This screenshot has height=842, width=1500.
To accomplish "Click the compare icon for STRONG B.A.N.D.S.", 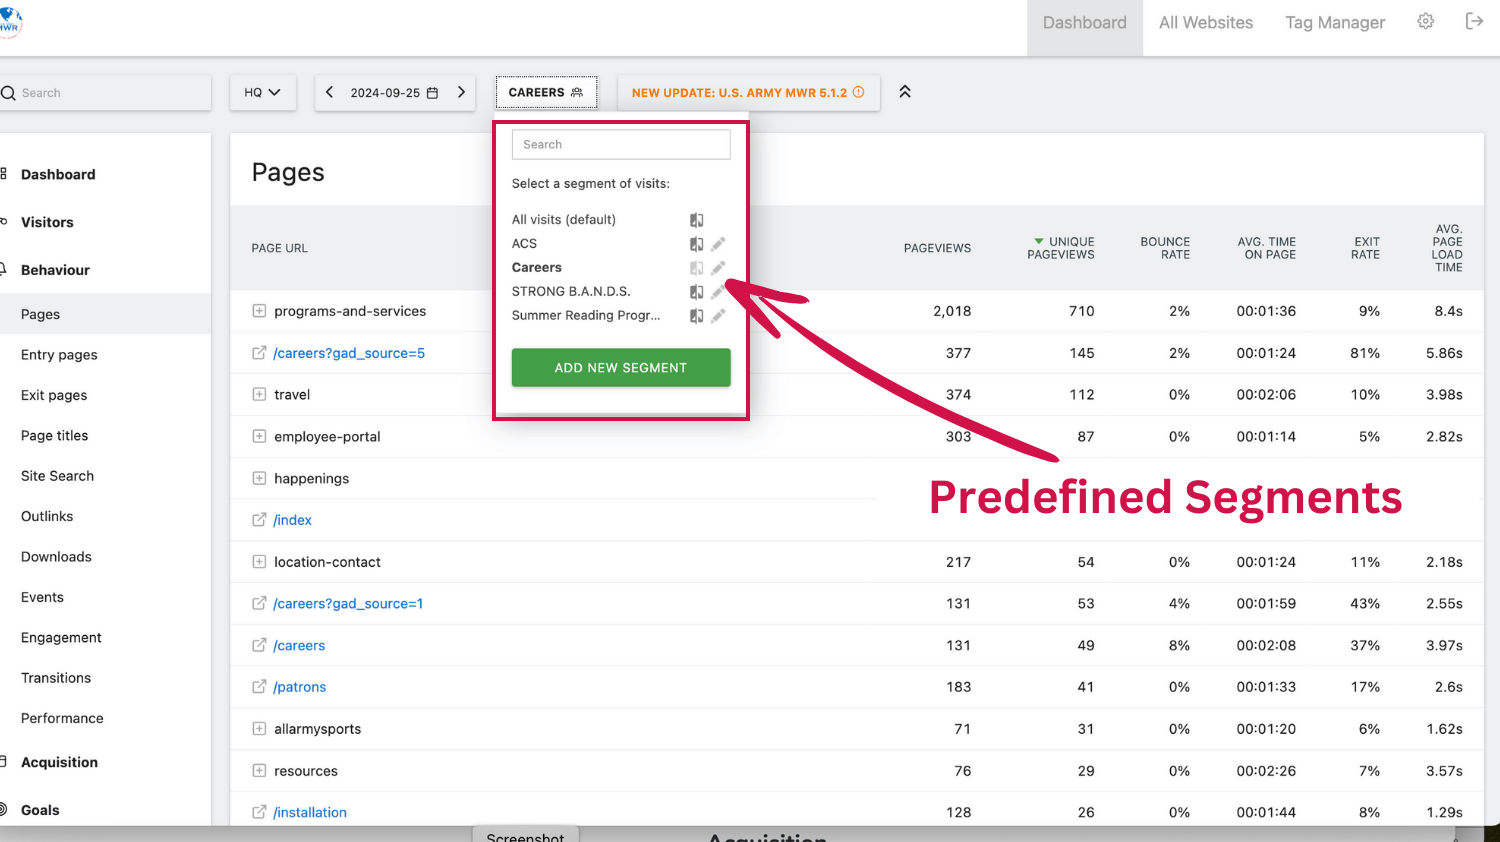I will click(x=697, y=292).
